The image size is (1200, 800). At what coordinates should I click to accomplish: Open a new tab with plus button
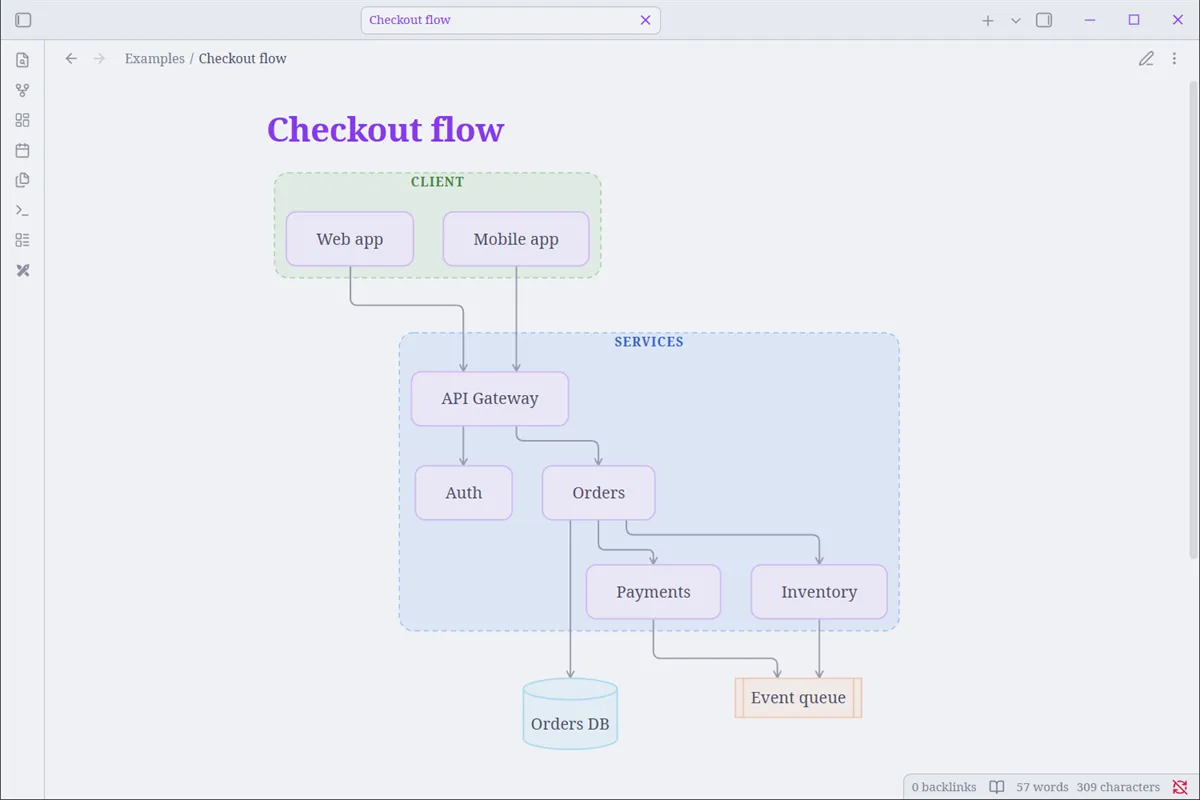[x=988, y=20]
